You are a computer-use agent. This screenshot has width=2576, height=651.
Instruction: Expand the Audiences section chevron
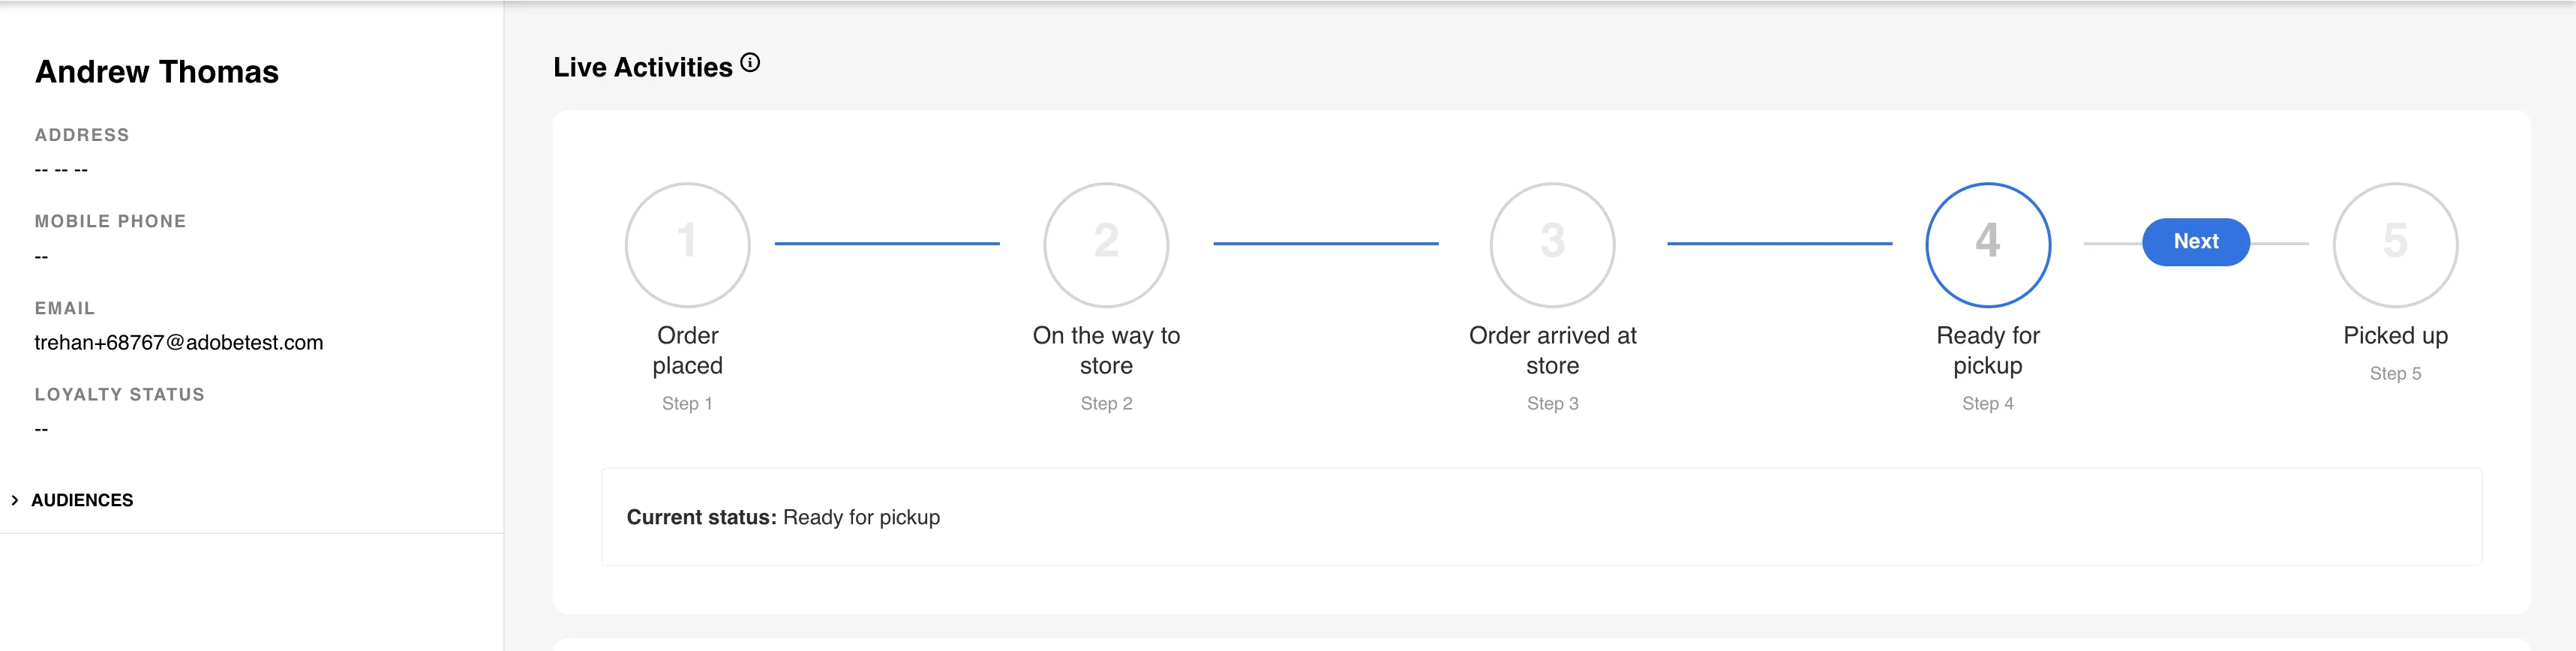(x=15, y=500)
